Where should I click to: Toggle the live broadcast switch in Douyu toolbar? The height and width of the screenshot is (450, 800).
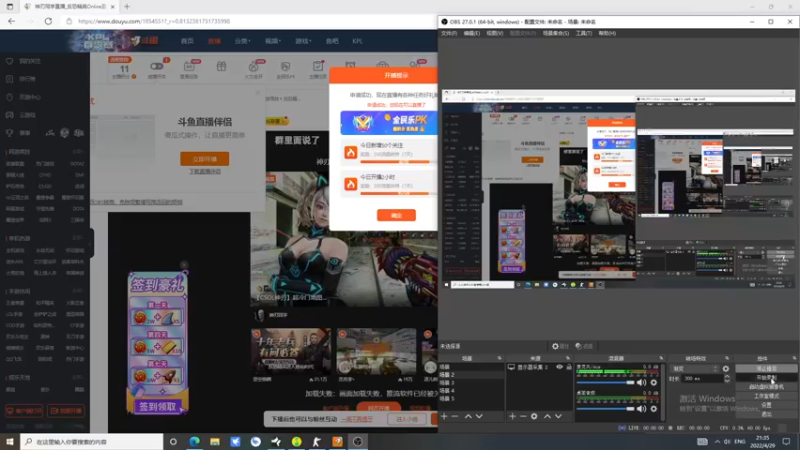click(x=156, y=66)
